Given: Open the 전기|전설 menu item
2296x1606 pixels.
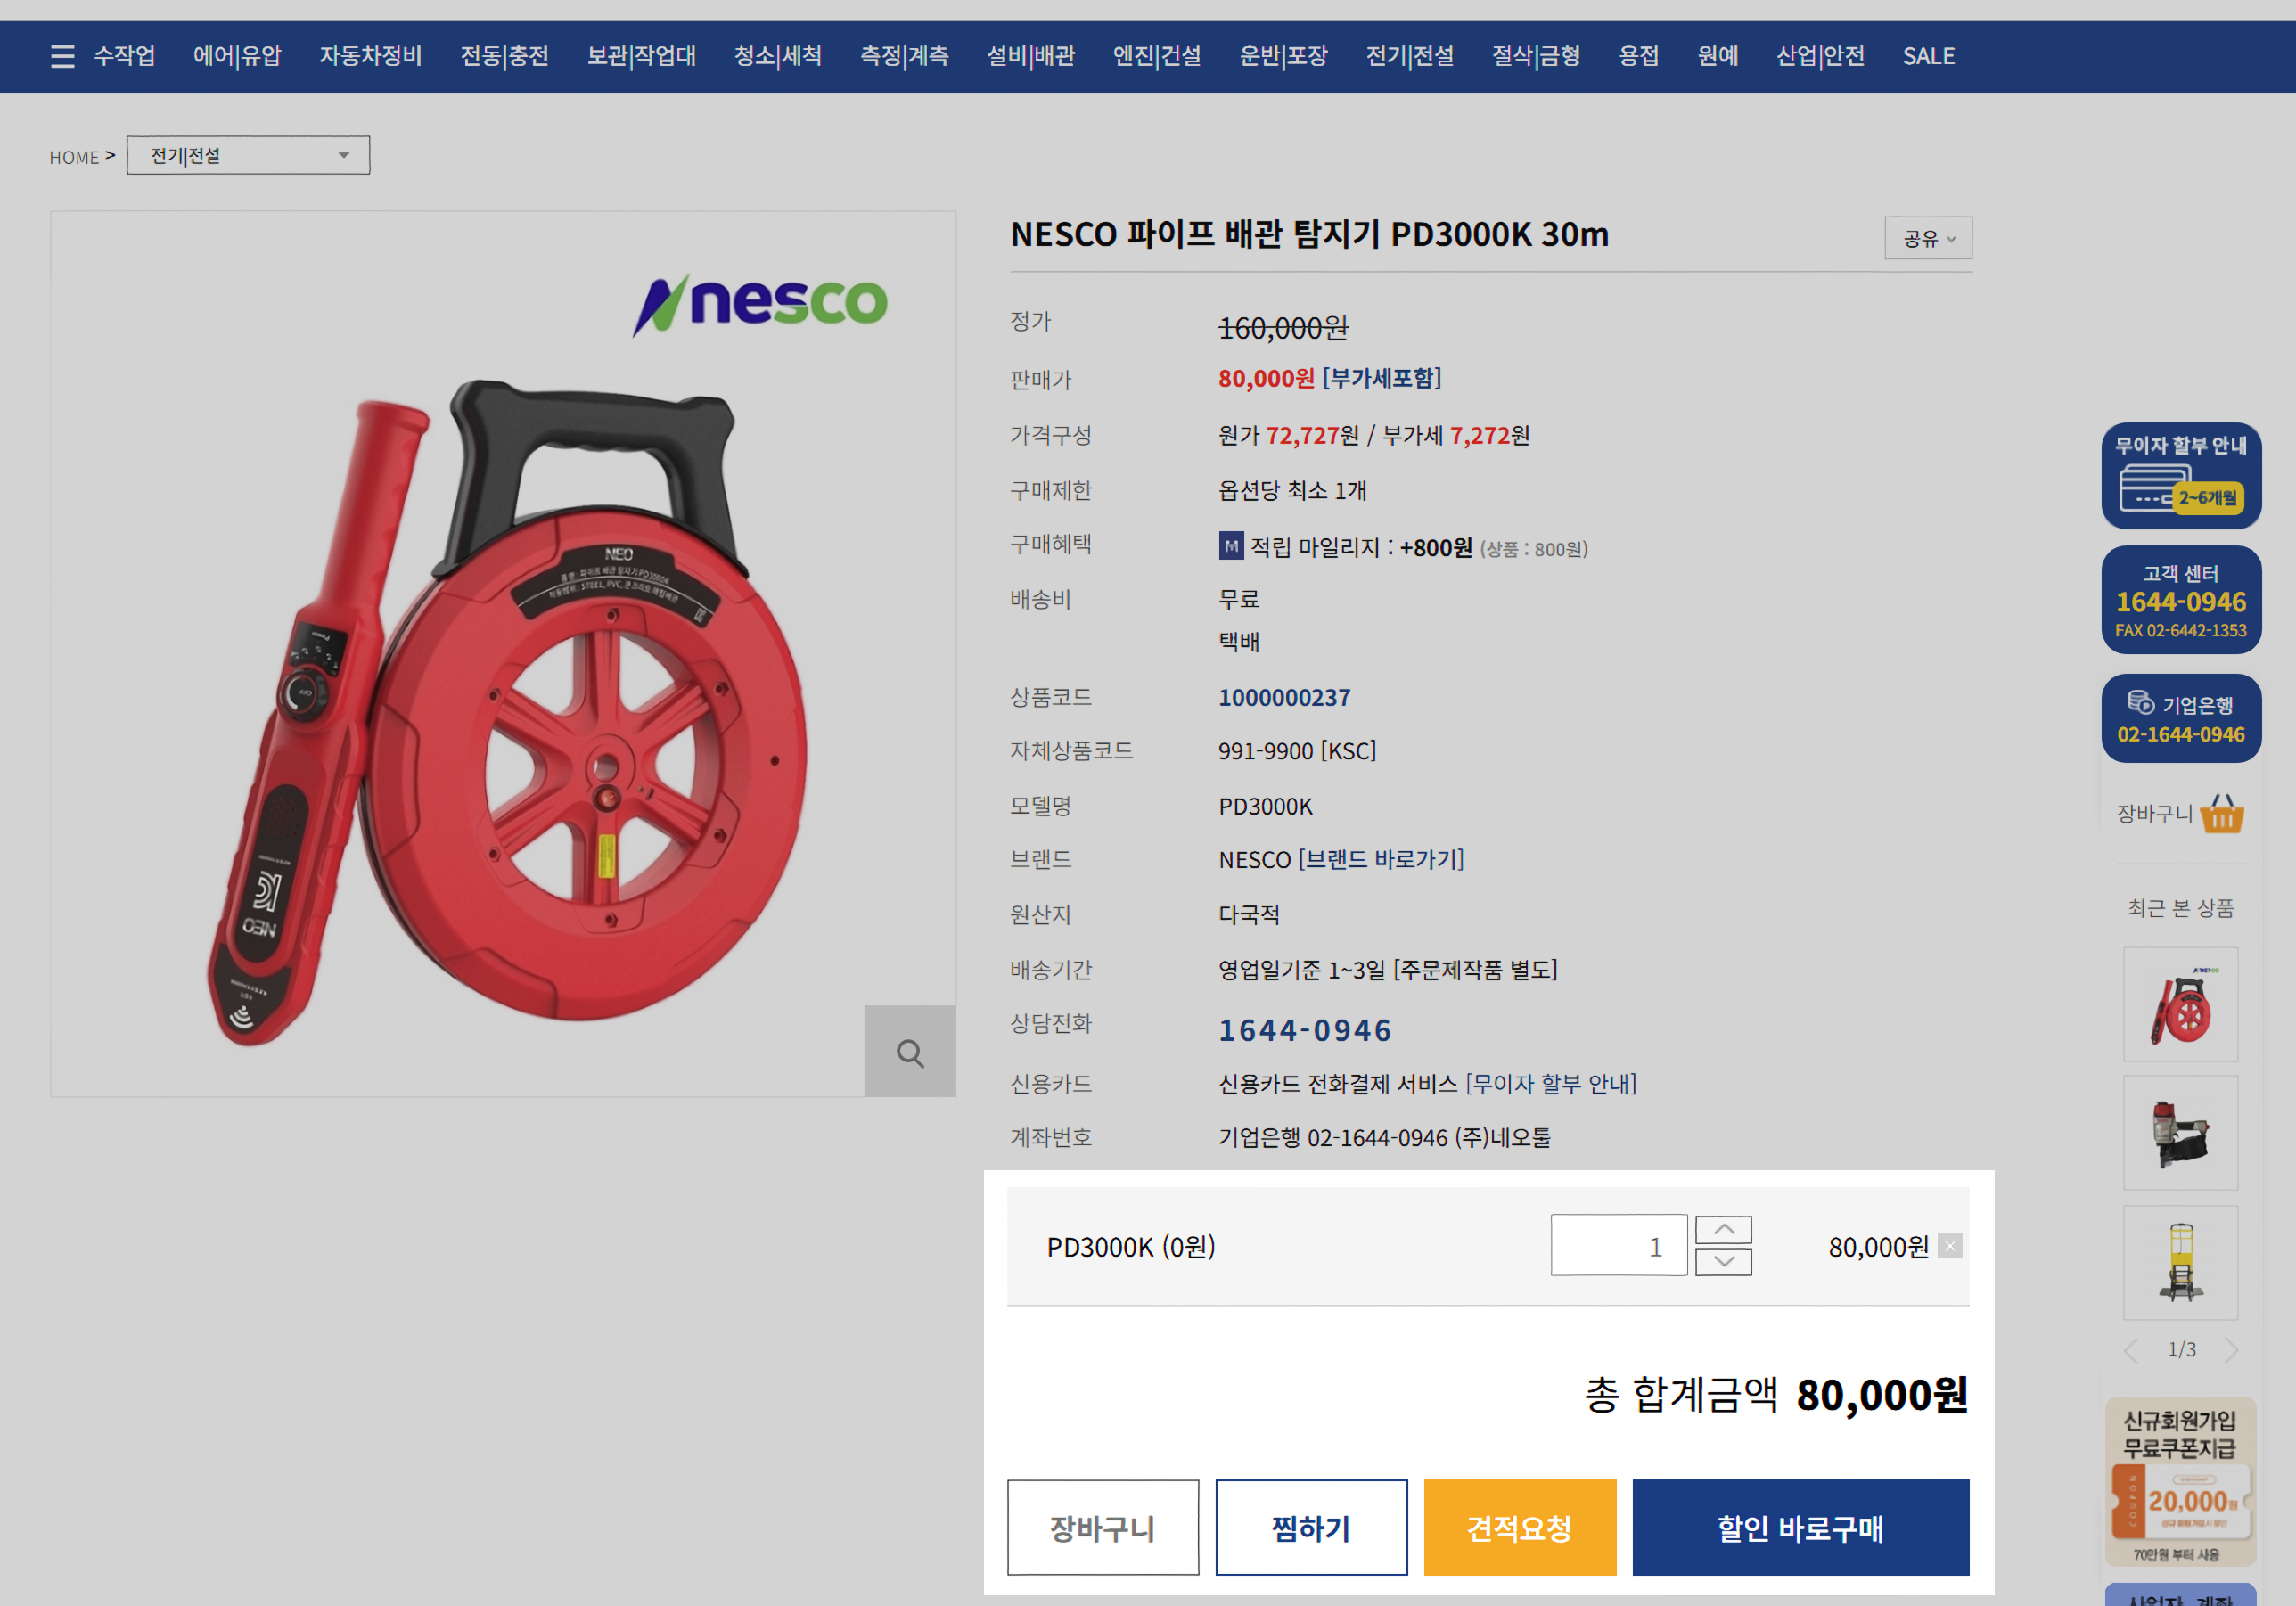Looking at the screenshot, I should pos(1409,56).
